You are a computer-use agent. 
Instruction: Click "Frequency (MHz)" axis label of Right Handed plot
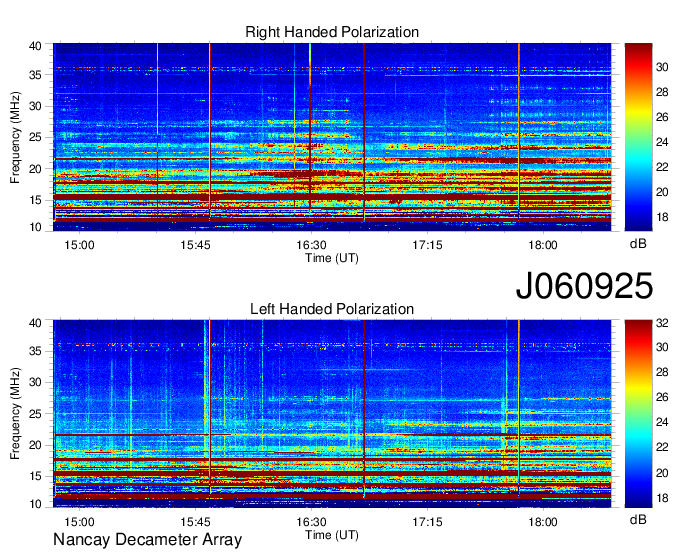[15, 137]
